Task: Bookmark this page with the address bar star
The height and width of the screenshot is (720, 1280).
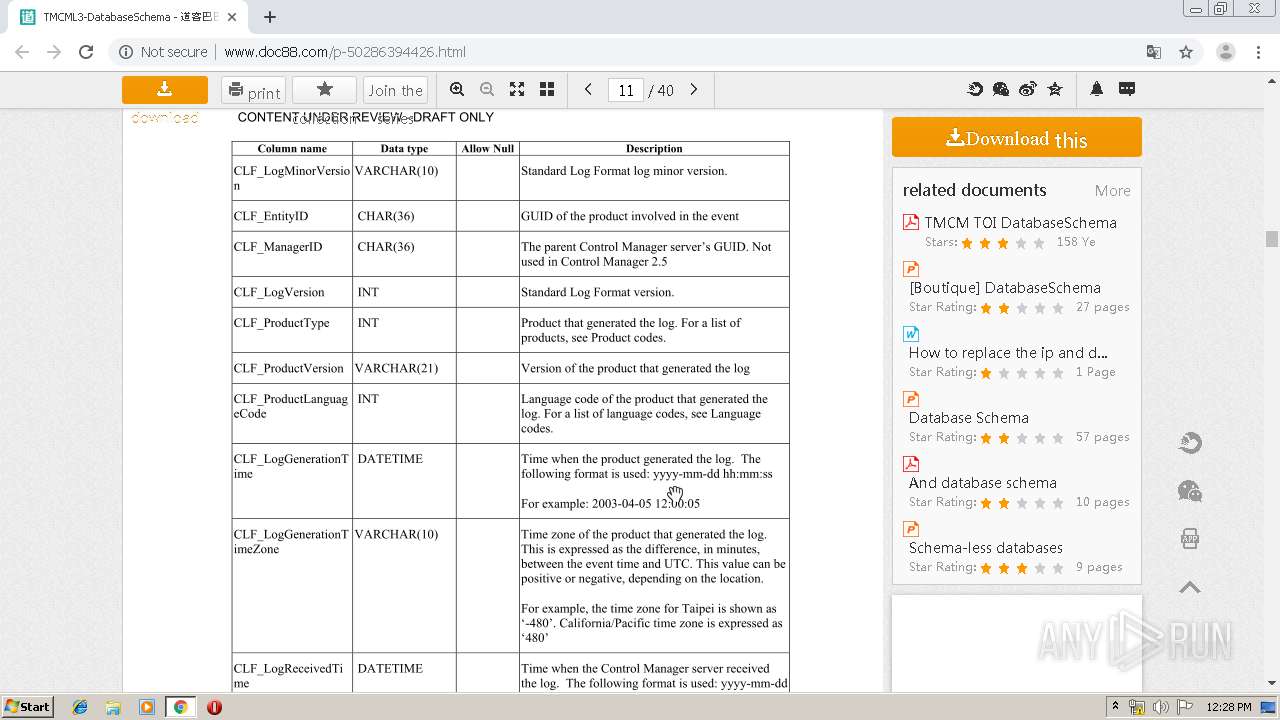Action: click(1186, 52)
